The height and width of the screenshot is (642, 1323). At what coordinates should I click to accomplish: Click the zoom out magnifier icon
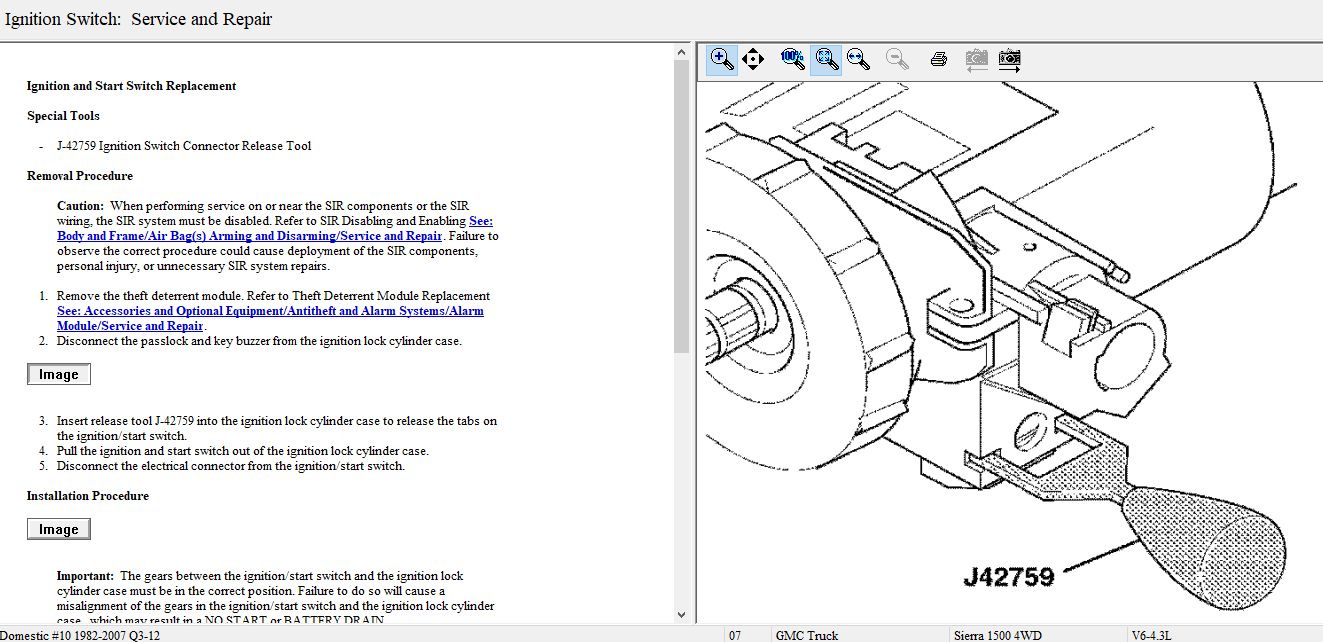coord(897,59)
